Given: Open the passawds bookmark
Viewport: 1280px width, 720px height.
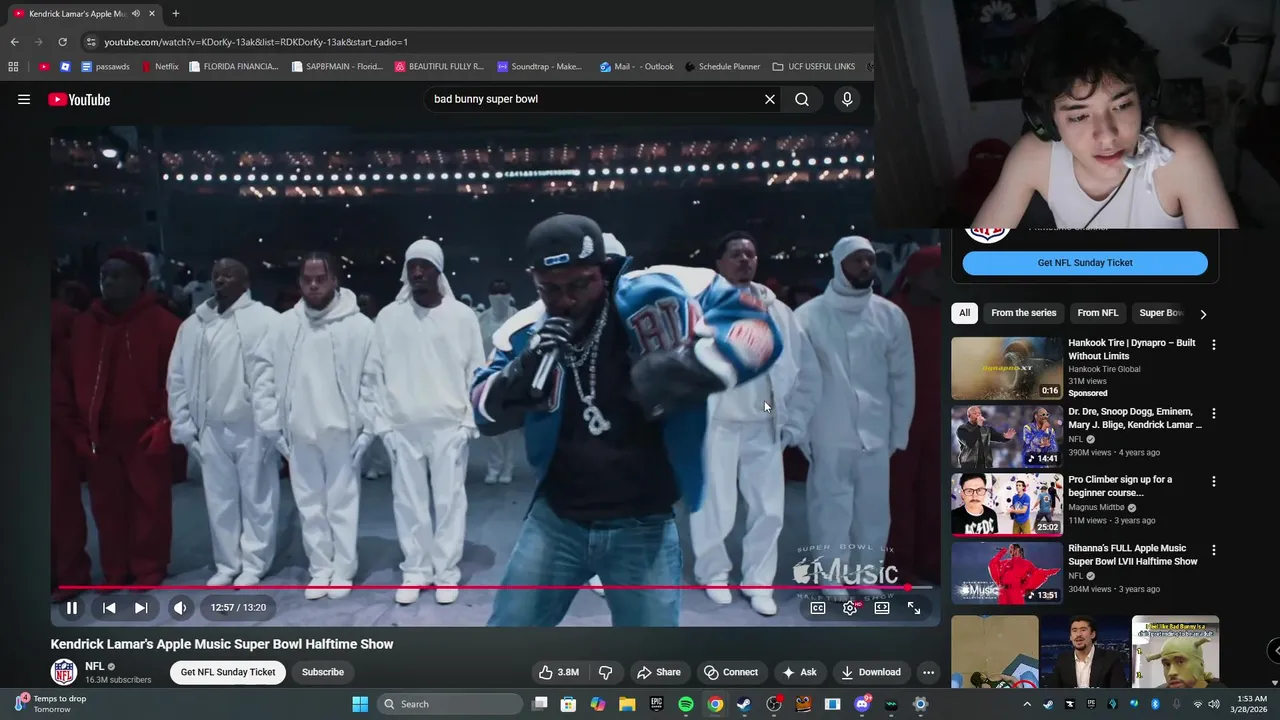Looking at the screenshot, I should click(106, 67).
